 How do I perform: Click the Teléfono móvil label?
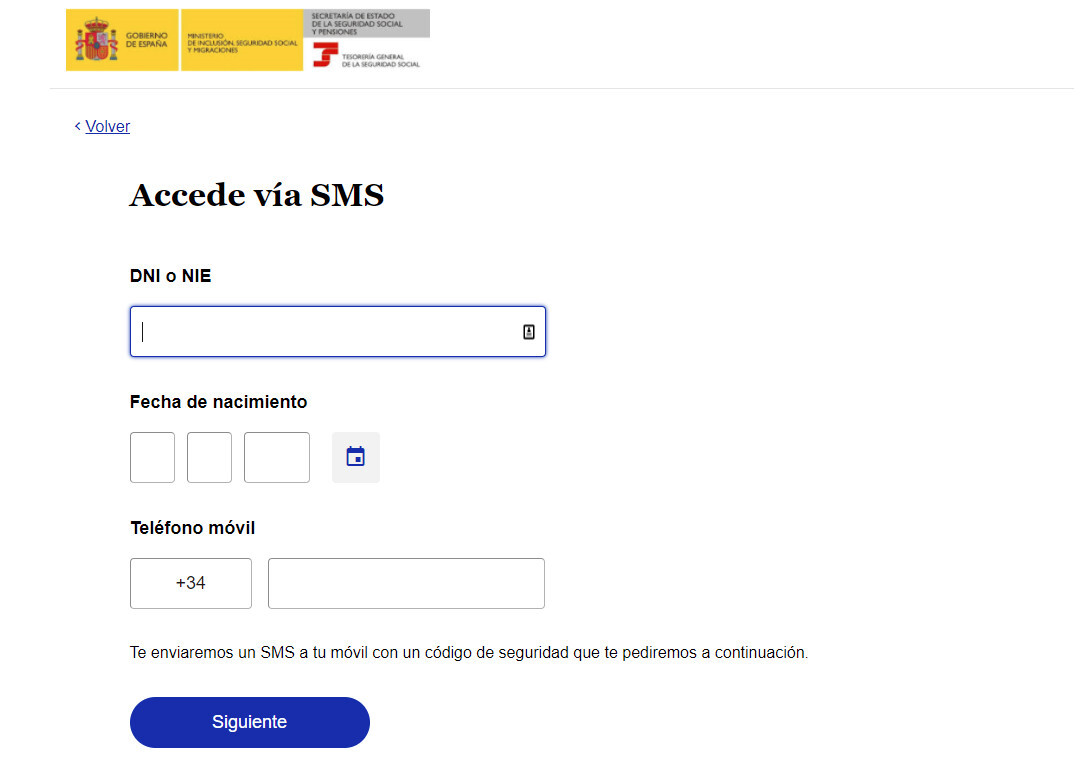[x=193, y=527]
